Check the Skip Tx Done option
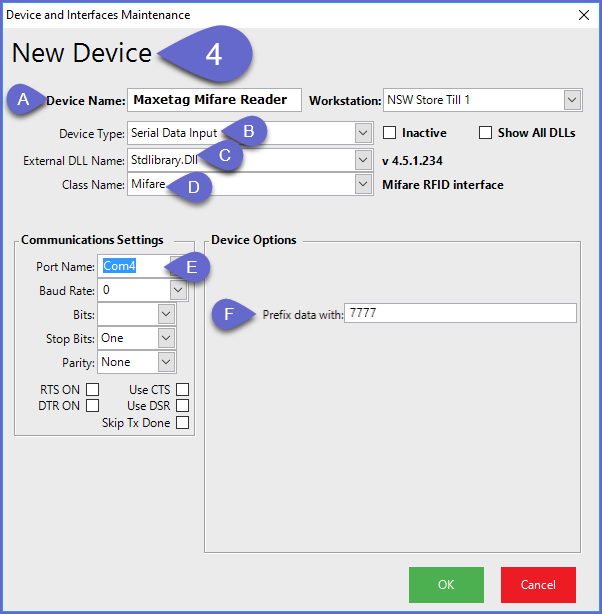The image size is (602, 614). click(182, 423)
